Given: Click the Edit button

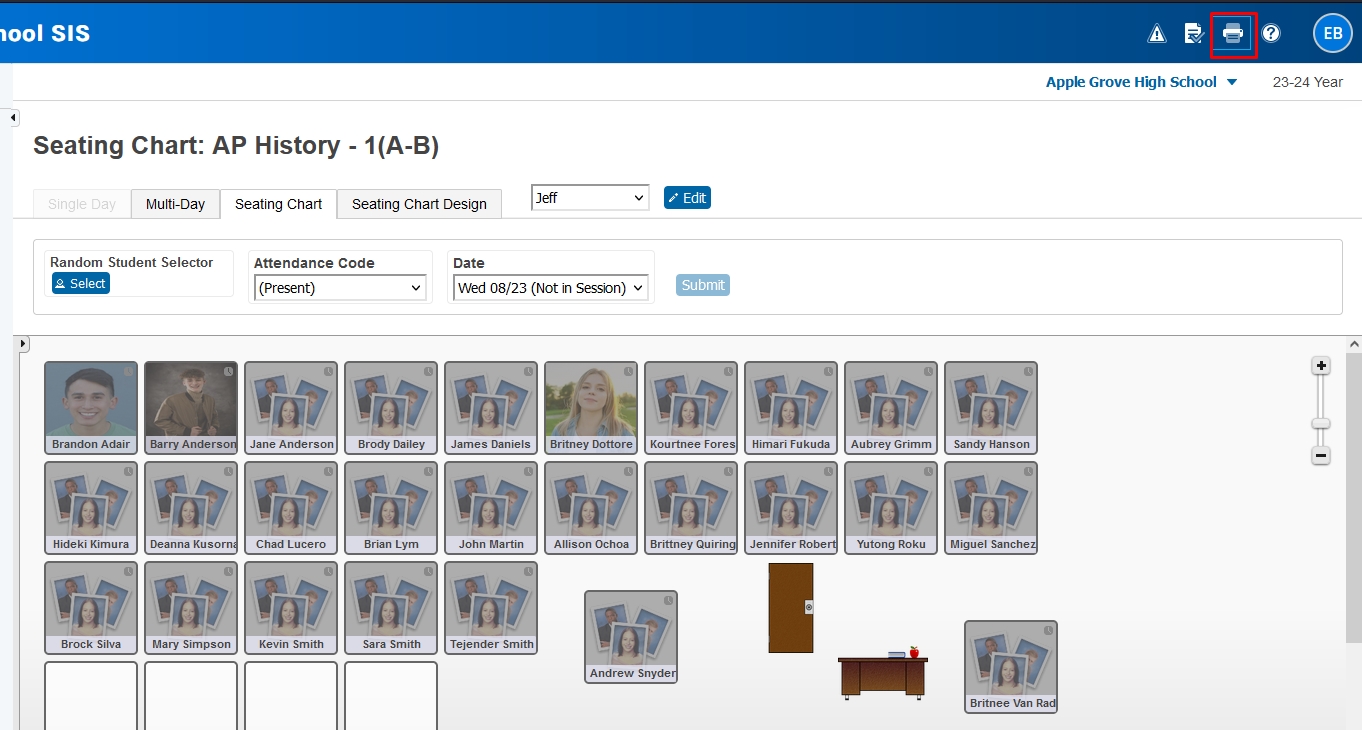Looking at the screenshot, I should [687, 198].
